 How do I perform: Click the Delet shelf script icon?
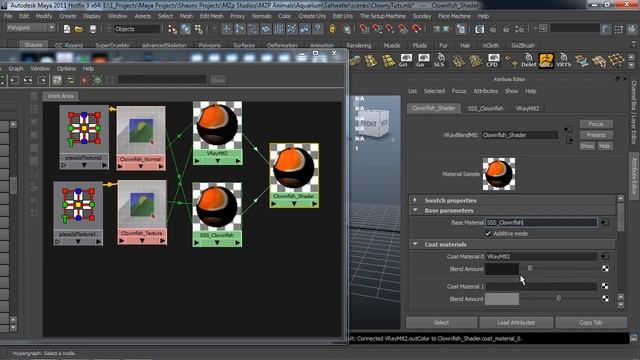coord(528,61)
